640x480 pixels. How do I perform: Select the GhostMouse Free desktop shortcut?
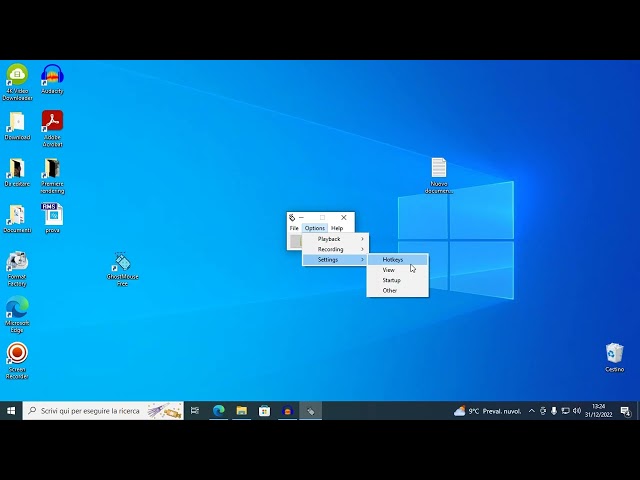(x=122, y=269)
